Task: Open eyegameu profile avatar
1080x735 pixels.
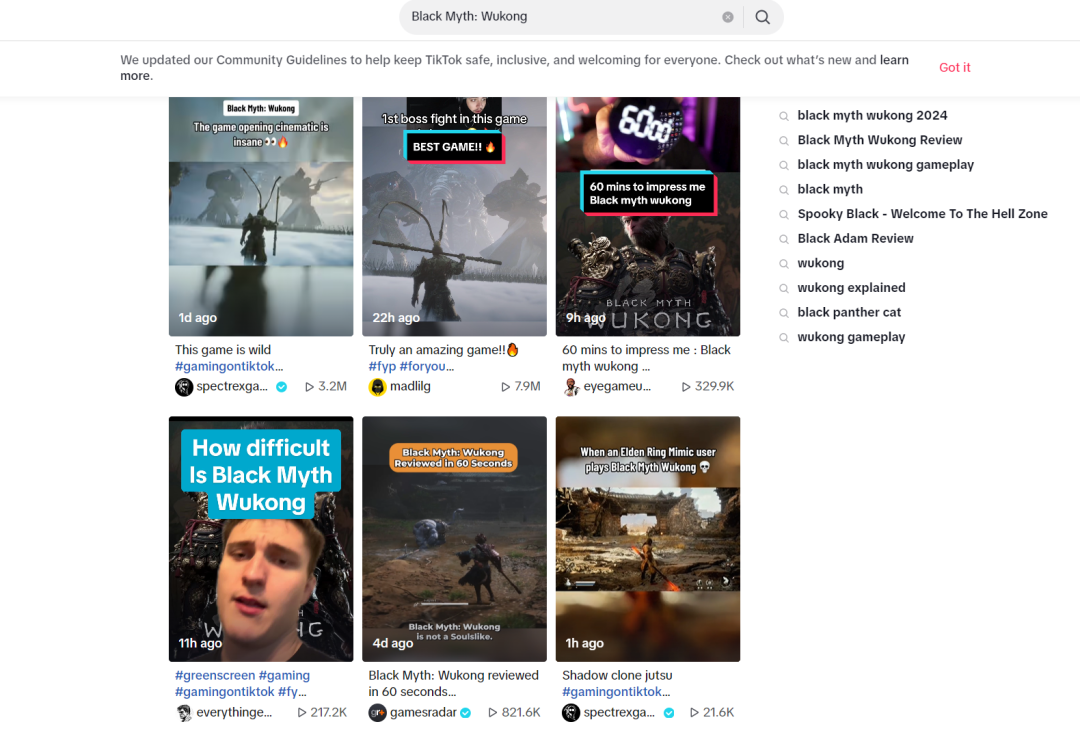Action: click(x=571, y=387)
